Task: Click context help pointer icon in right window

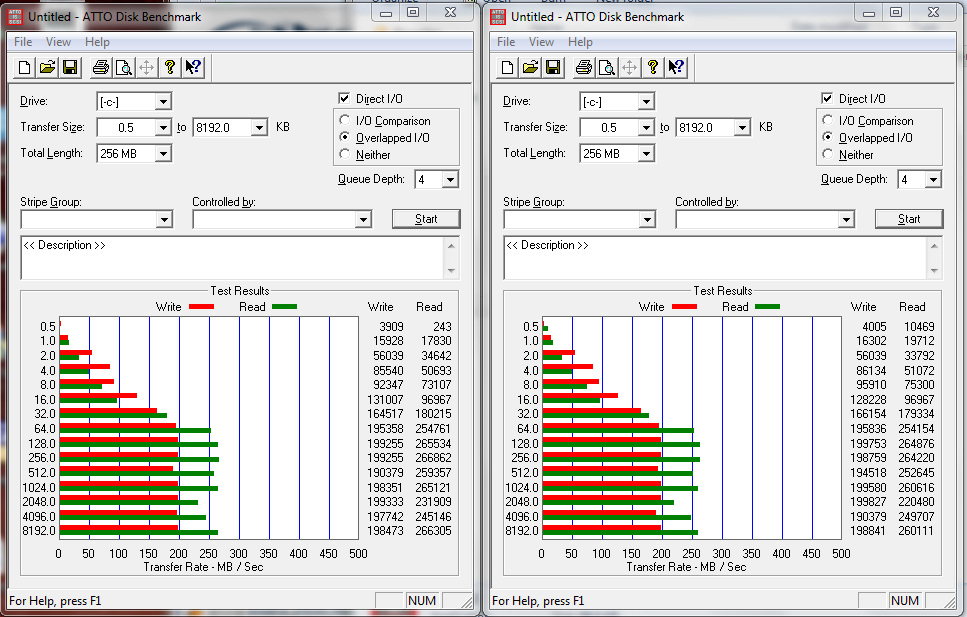Action: (x=676, y=67)
